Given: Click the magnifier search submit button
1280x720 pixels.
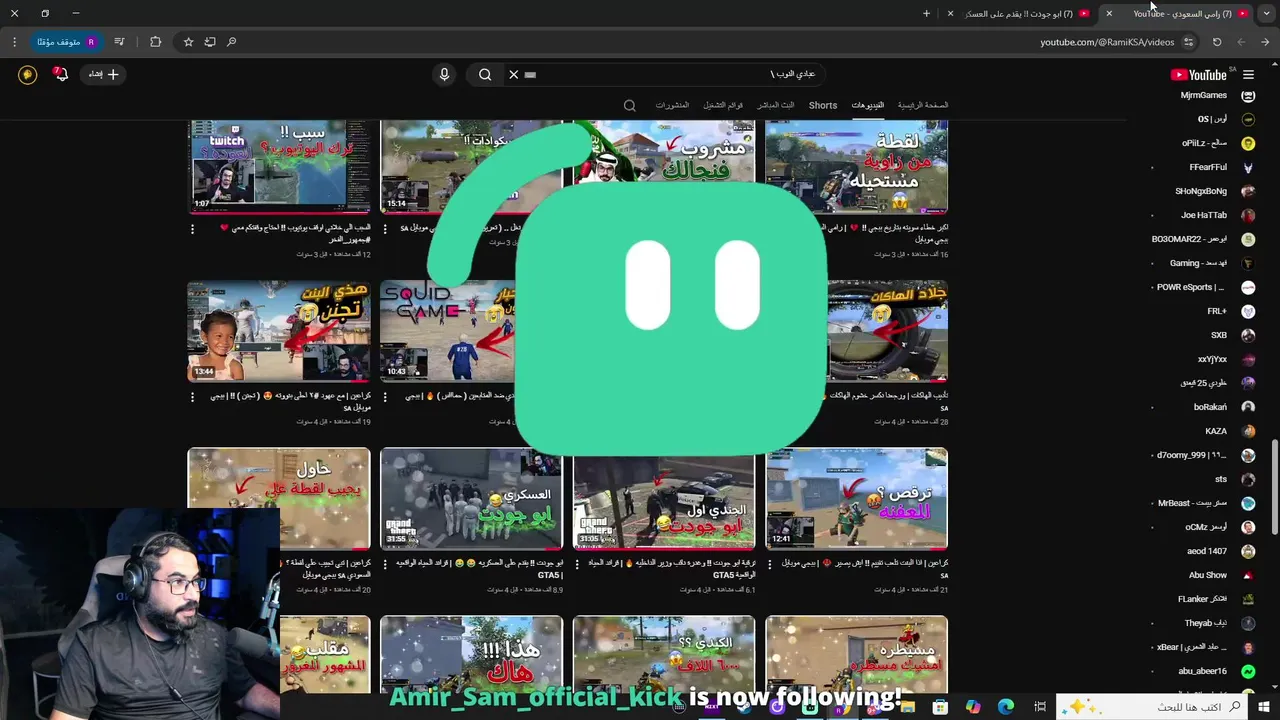Looking at the screenshot, I should point(485,75).
